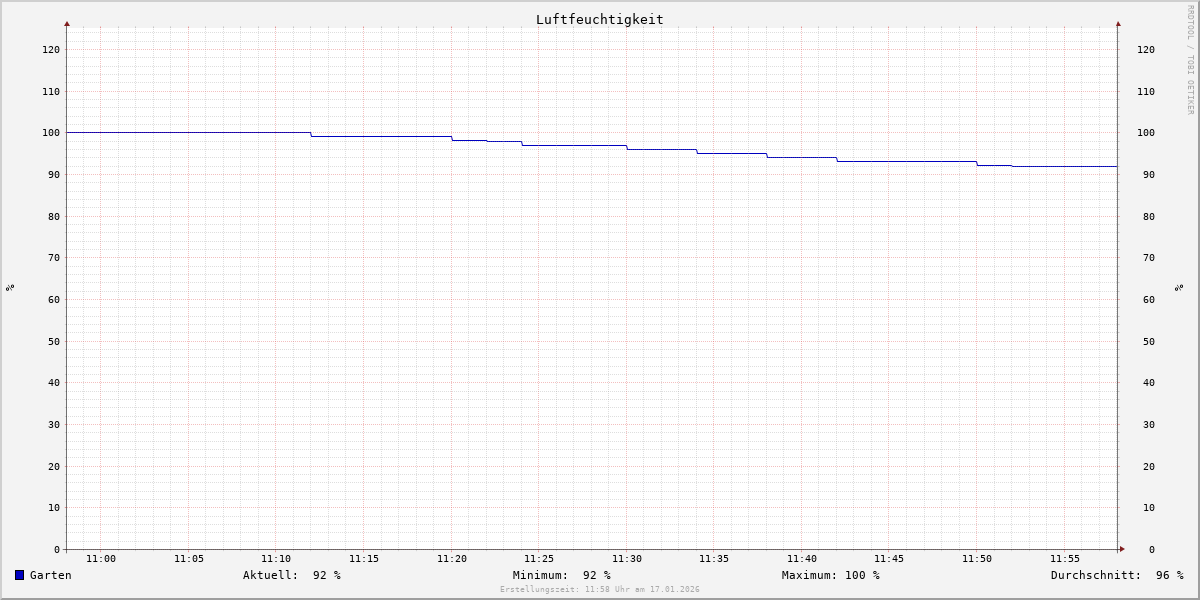The width and height of the screenshot is (1200, 600).
Task: Click the 120 label on right axis
Action: tap(1146, 49)
